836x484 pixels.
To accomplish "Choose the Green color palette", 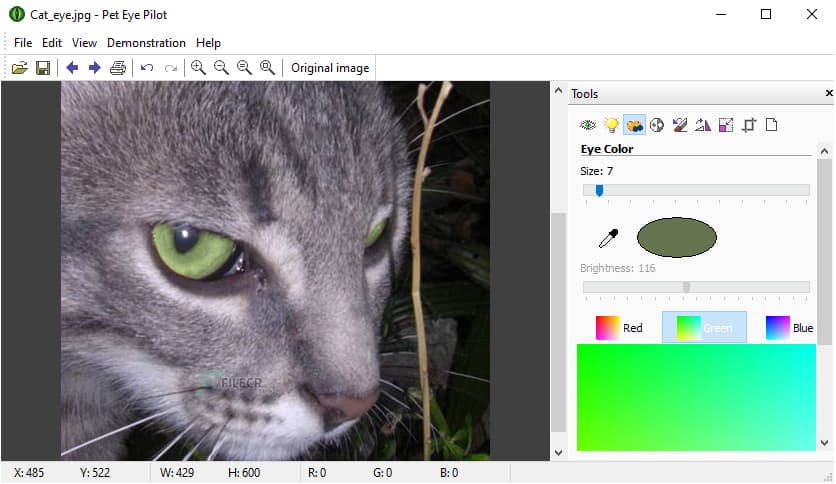I will 704,327.
